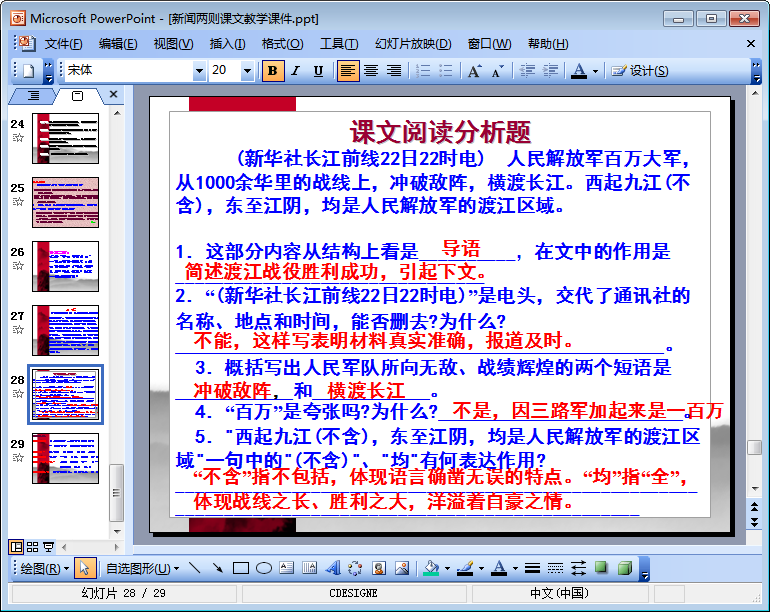Open the 格式(O) menu
Viewport: 770px width, 612px height.
[x=282, y=44]
